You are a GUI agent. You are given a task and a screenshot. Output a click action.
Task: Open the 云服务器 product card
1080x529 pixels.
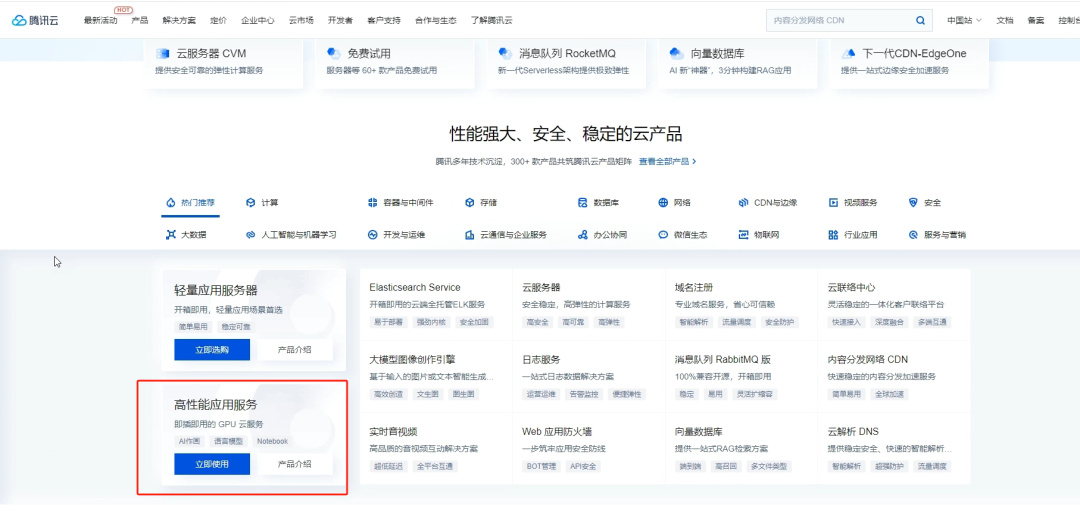pos(589,304)
